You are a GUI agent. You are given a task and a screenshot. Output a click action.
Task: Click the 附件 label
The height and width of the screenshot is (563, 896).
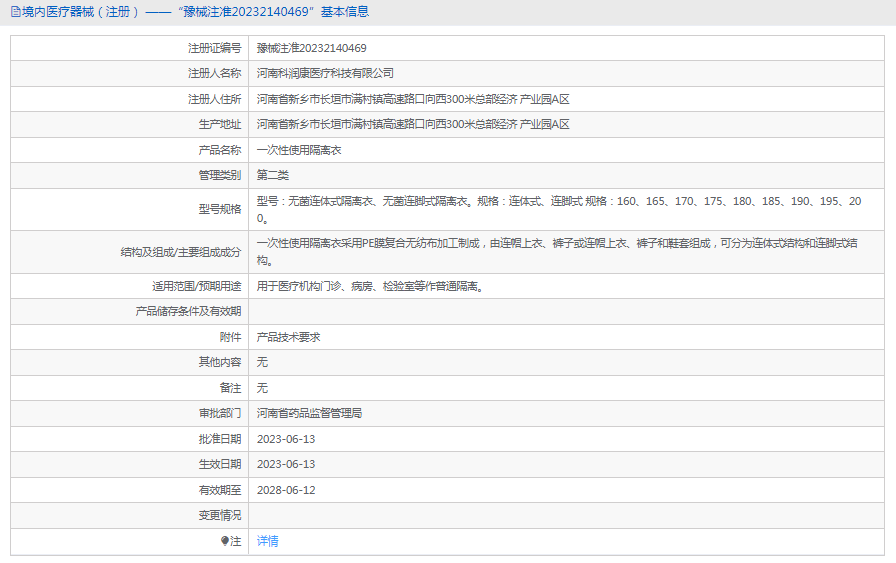click(231, 337)
